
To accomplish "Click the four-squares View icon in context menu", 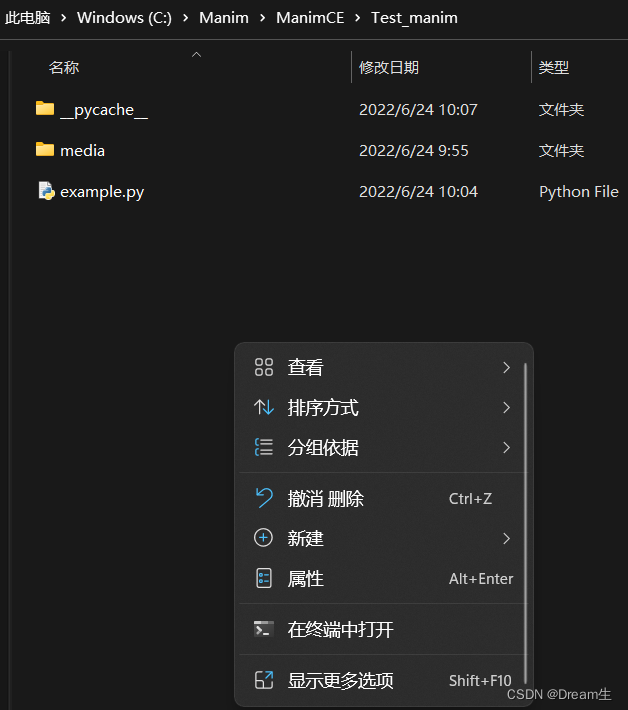I will coord(264,367).
